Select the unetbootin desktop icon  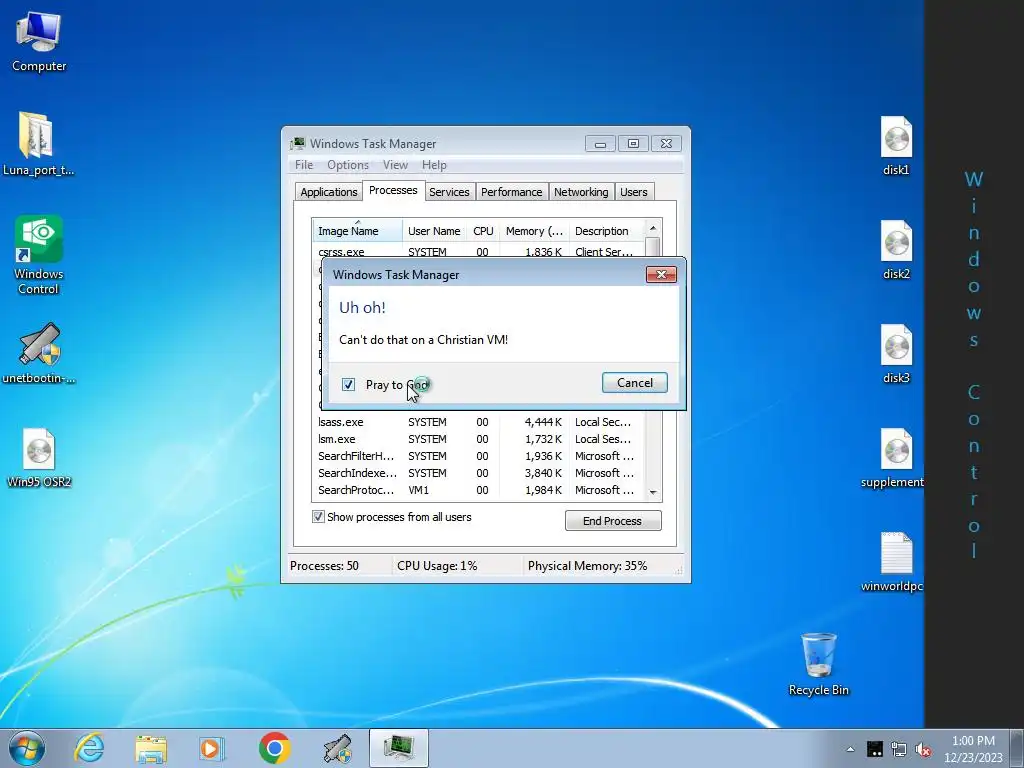[x=39, y=353]
